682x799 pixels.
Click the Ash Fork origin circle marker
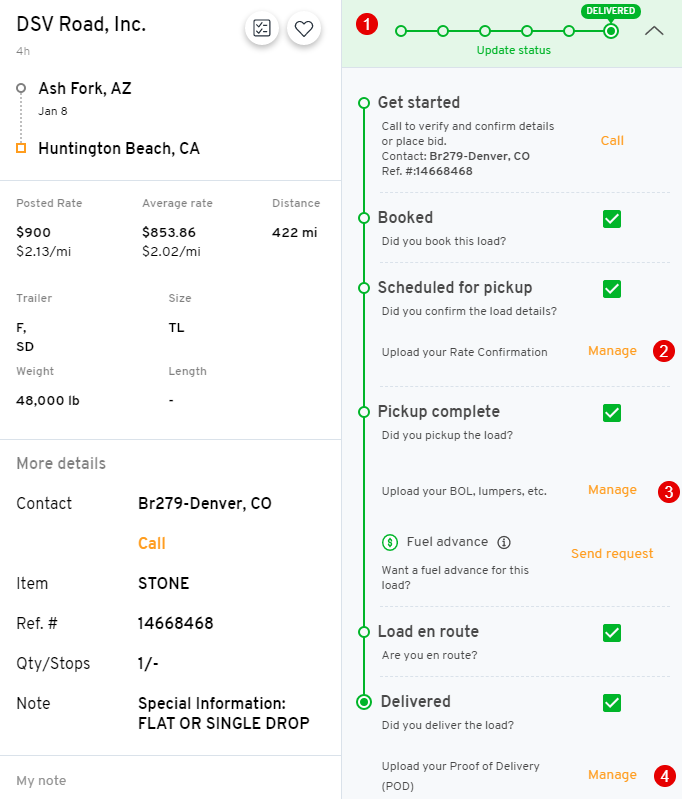pos(21,88)
